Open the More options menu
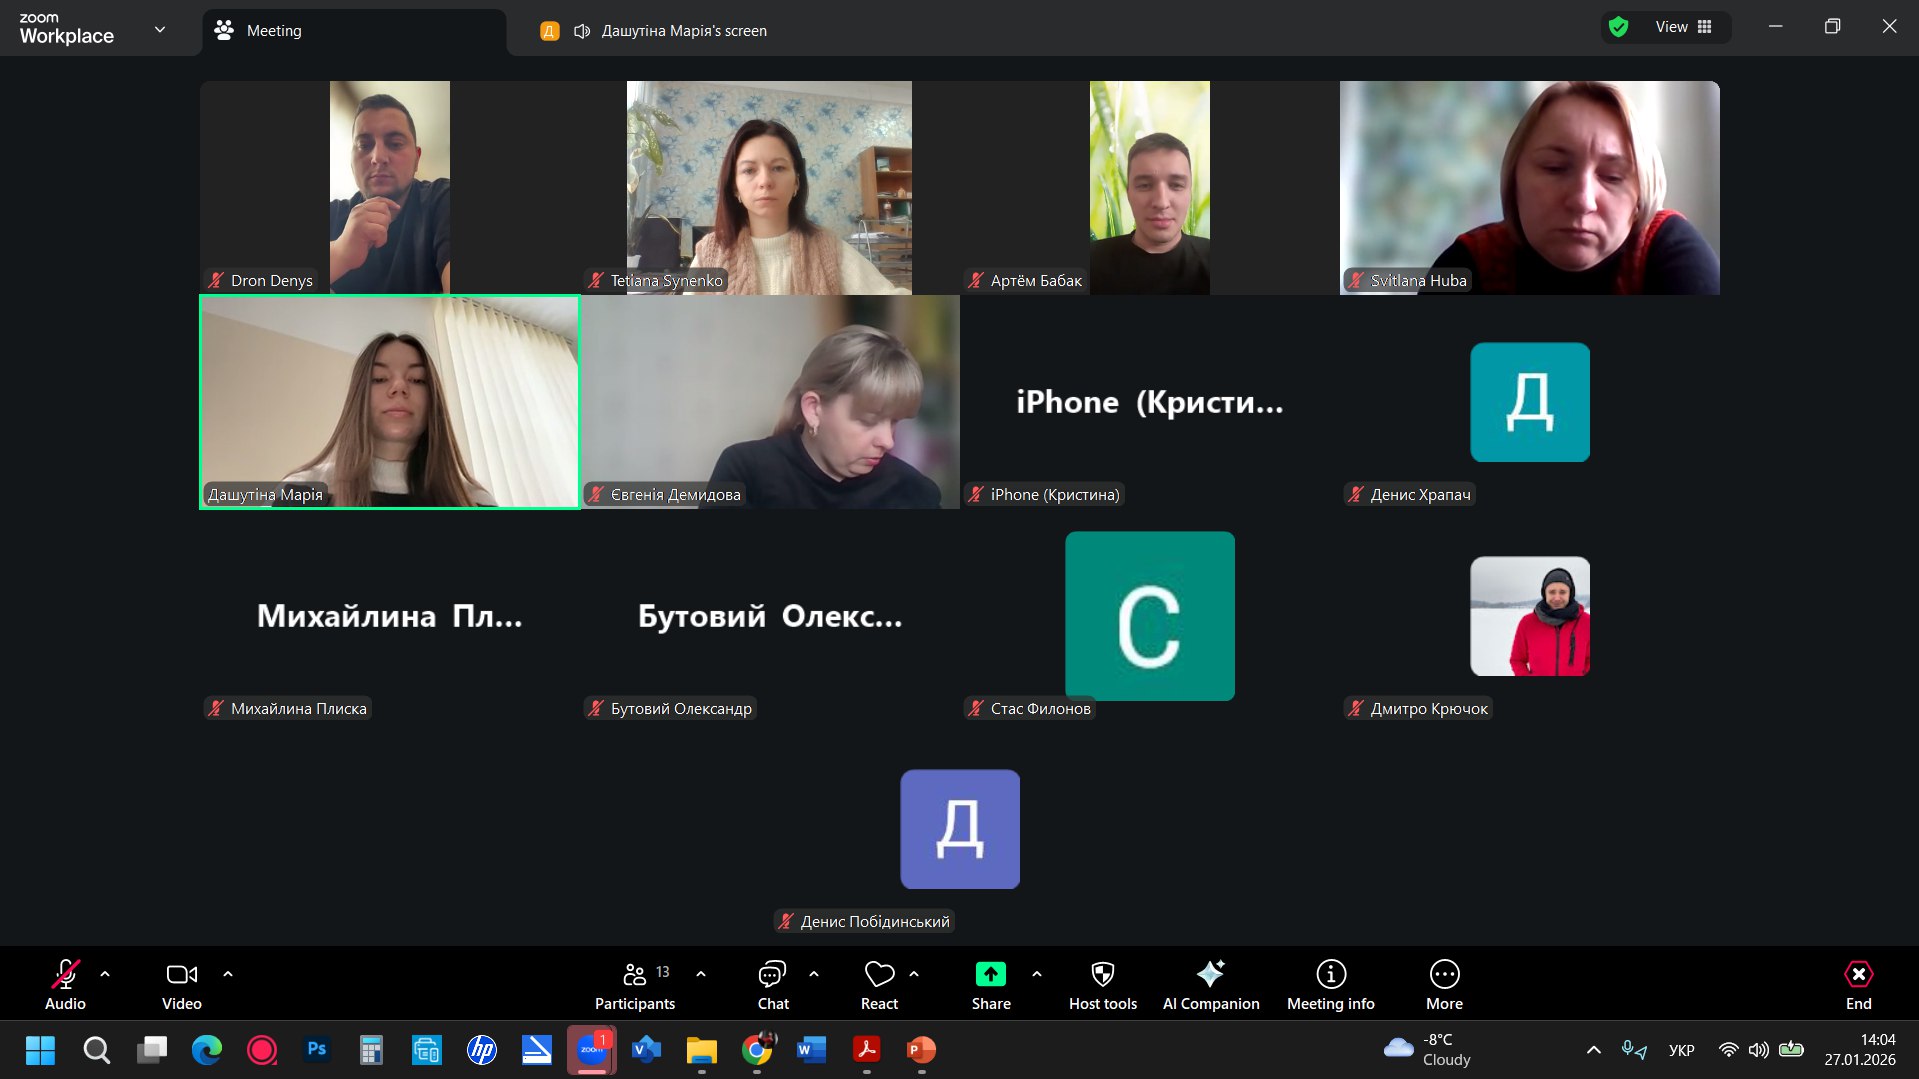 (1444, 985)
